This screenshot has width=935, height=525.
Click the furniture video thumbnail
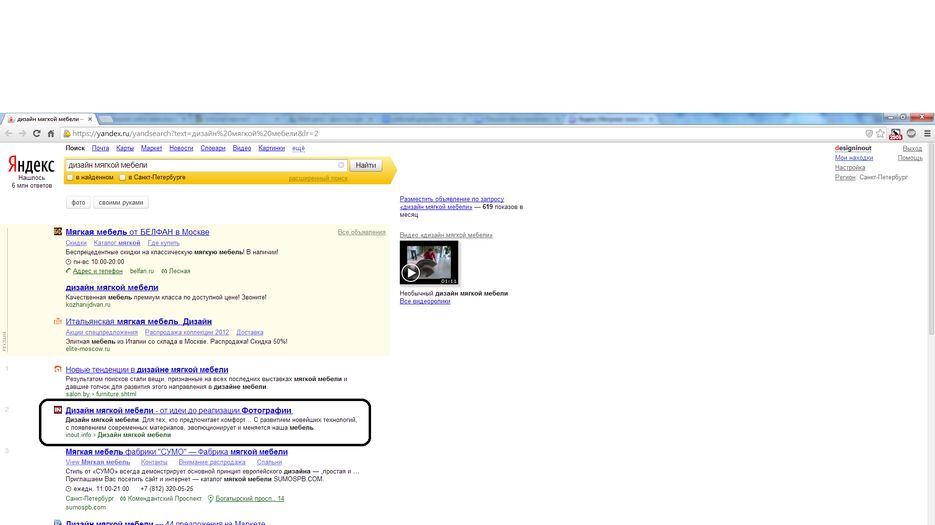pyautogui.click(x=429, y=262)
